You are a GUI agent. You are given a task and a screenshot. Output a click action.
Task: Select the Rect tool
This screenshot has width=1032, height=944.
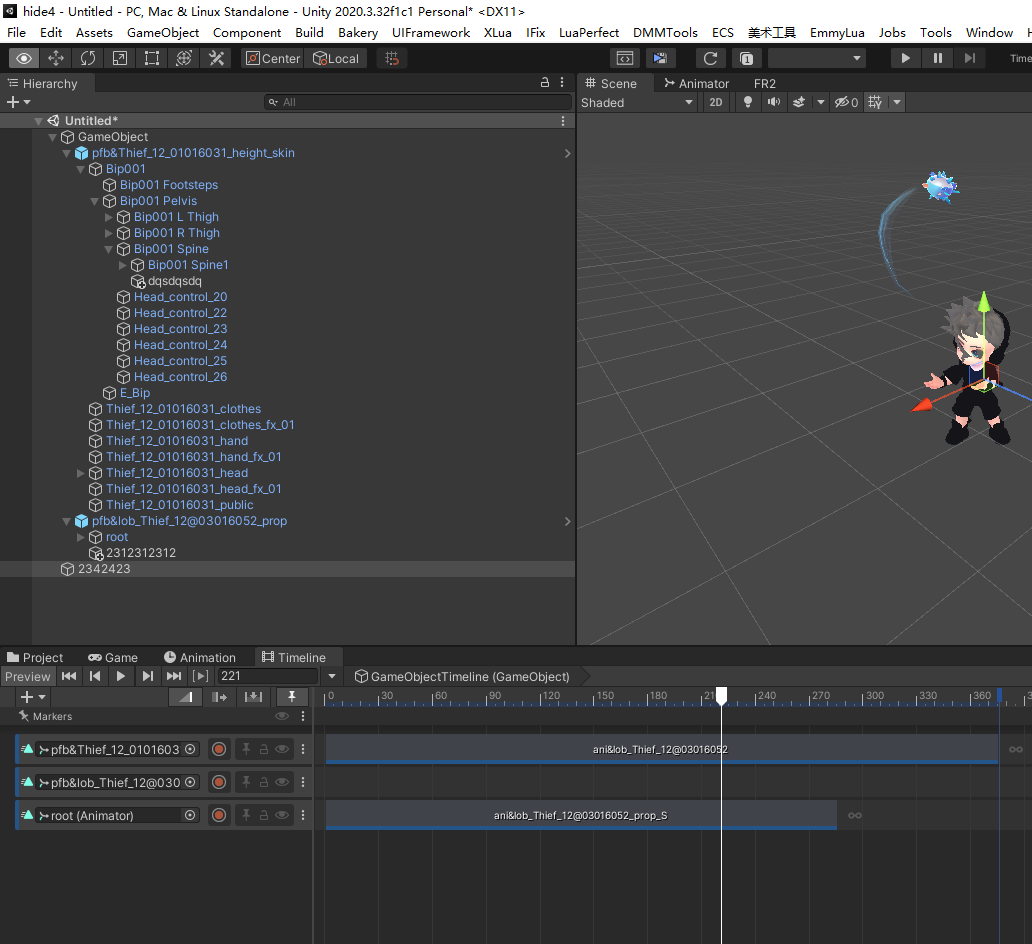pyautogui.click(x=152, y=59)
